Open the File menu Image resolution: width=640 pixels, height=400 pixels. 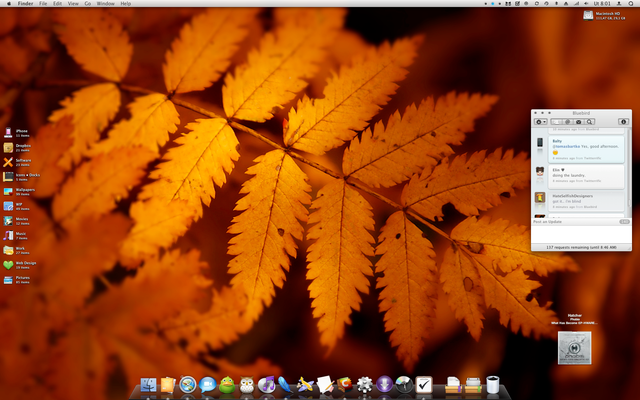pyautogui.click(x=43, y=4)
